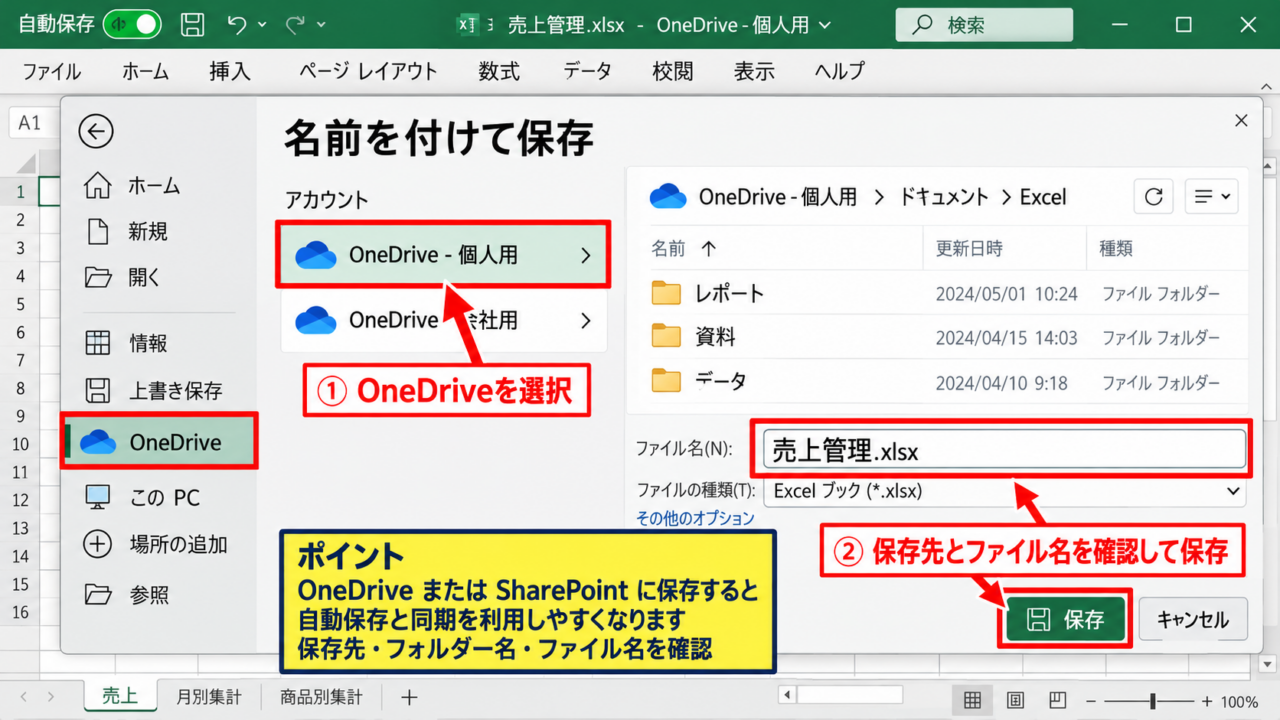
Task: Add a new sheet with plus icon
Action: (408, 697)
